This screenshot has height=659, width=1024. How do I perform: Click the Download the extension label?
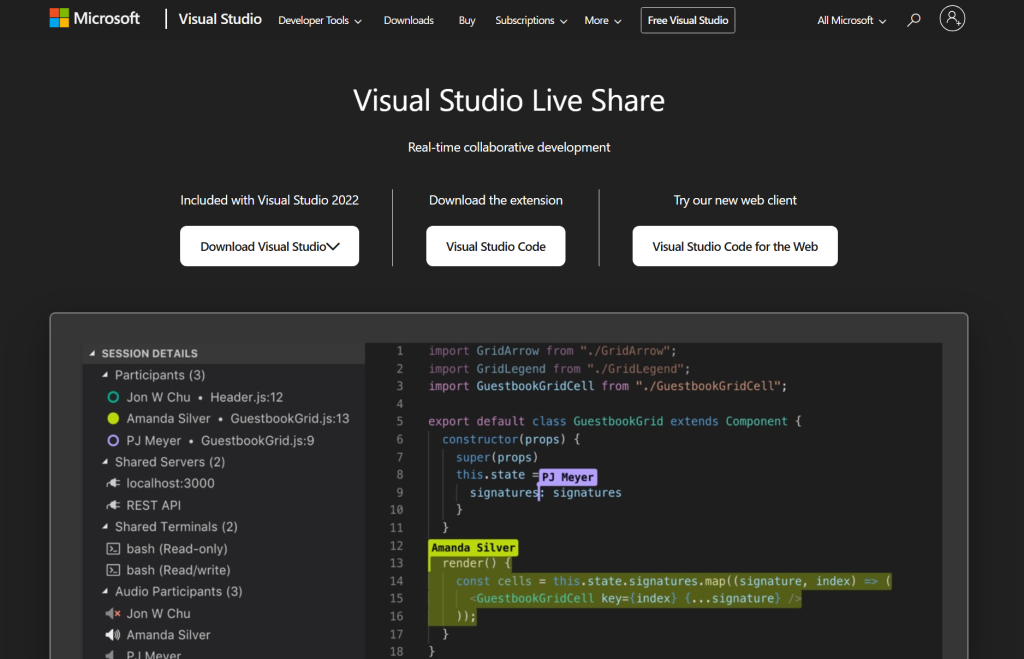[496, 201]
